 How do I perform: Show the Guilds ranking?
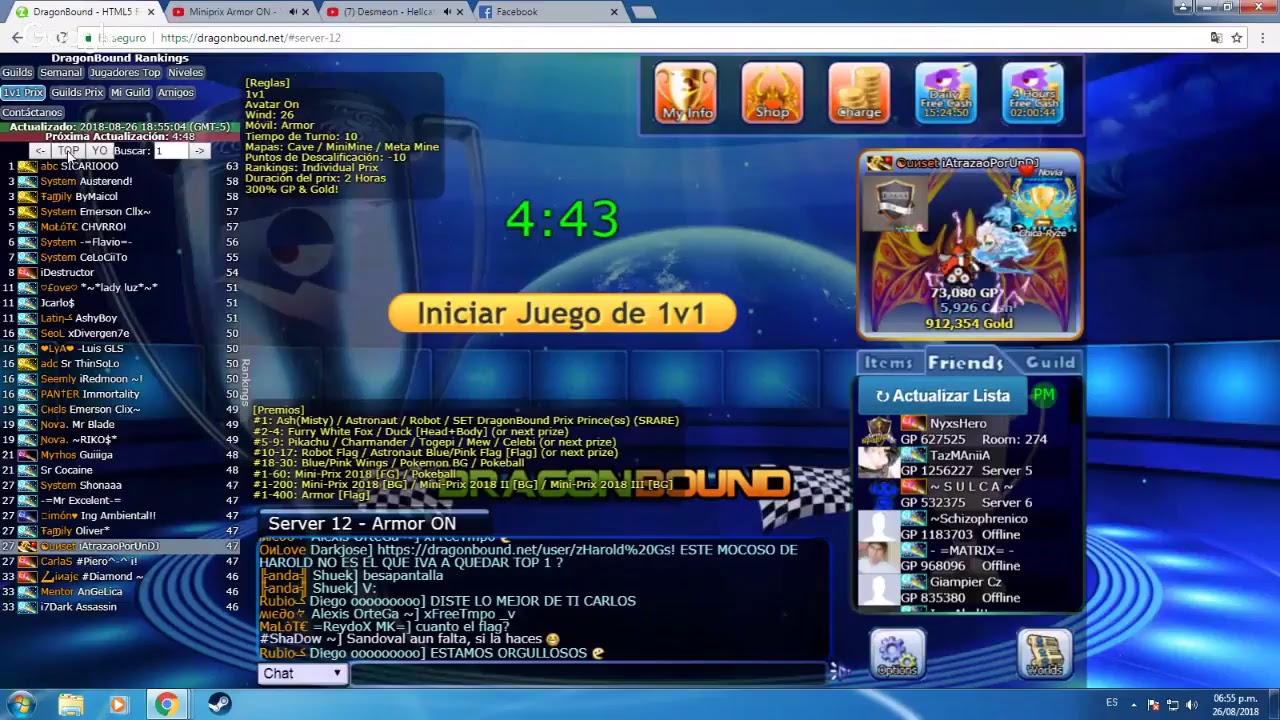pos(17,73)
